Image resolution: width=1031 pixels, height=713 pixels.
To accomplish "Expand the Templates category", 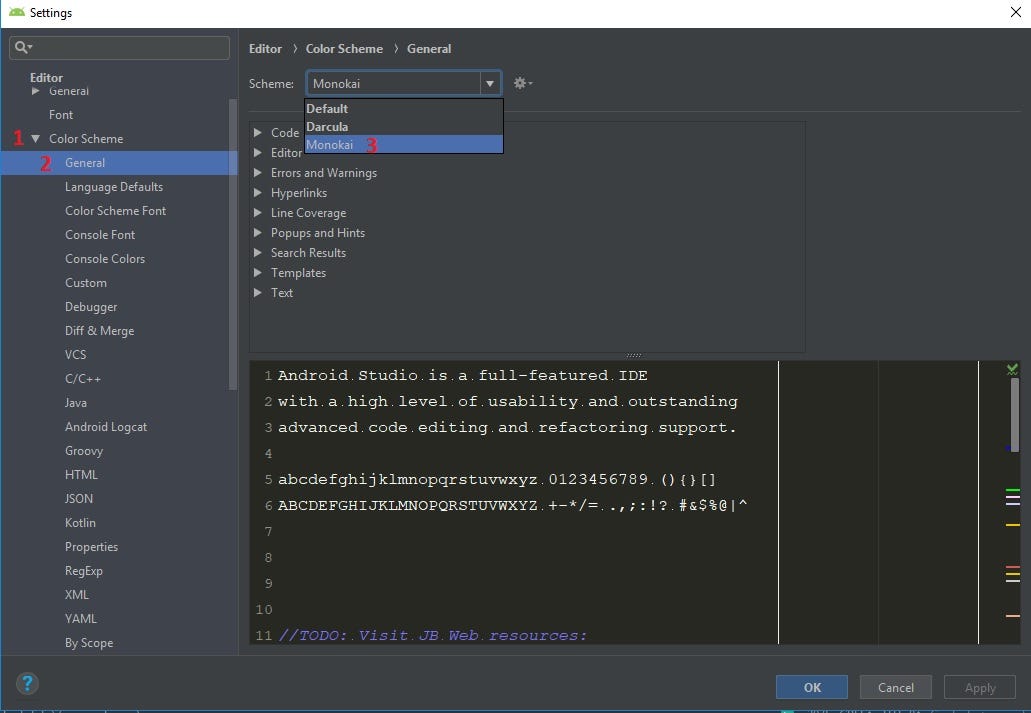I will (258, 272).
